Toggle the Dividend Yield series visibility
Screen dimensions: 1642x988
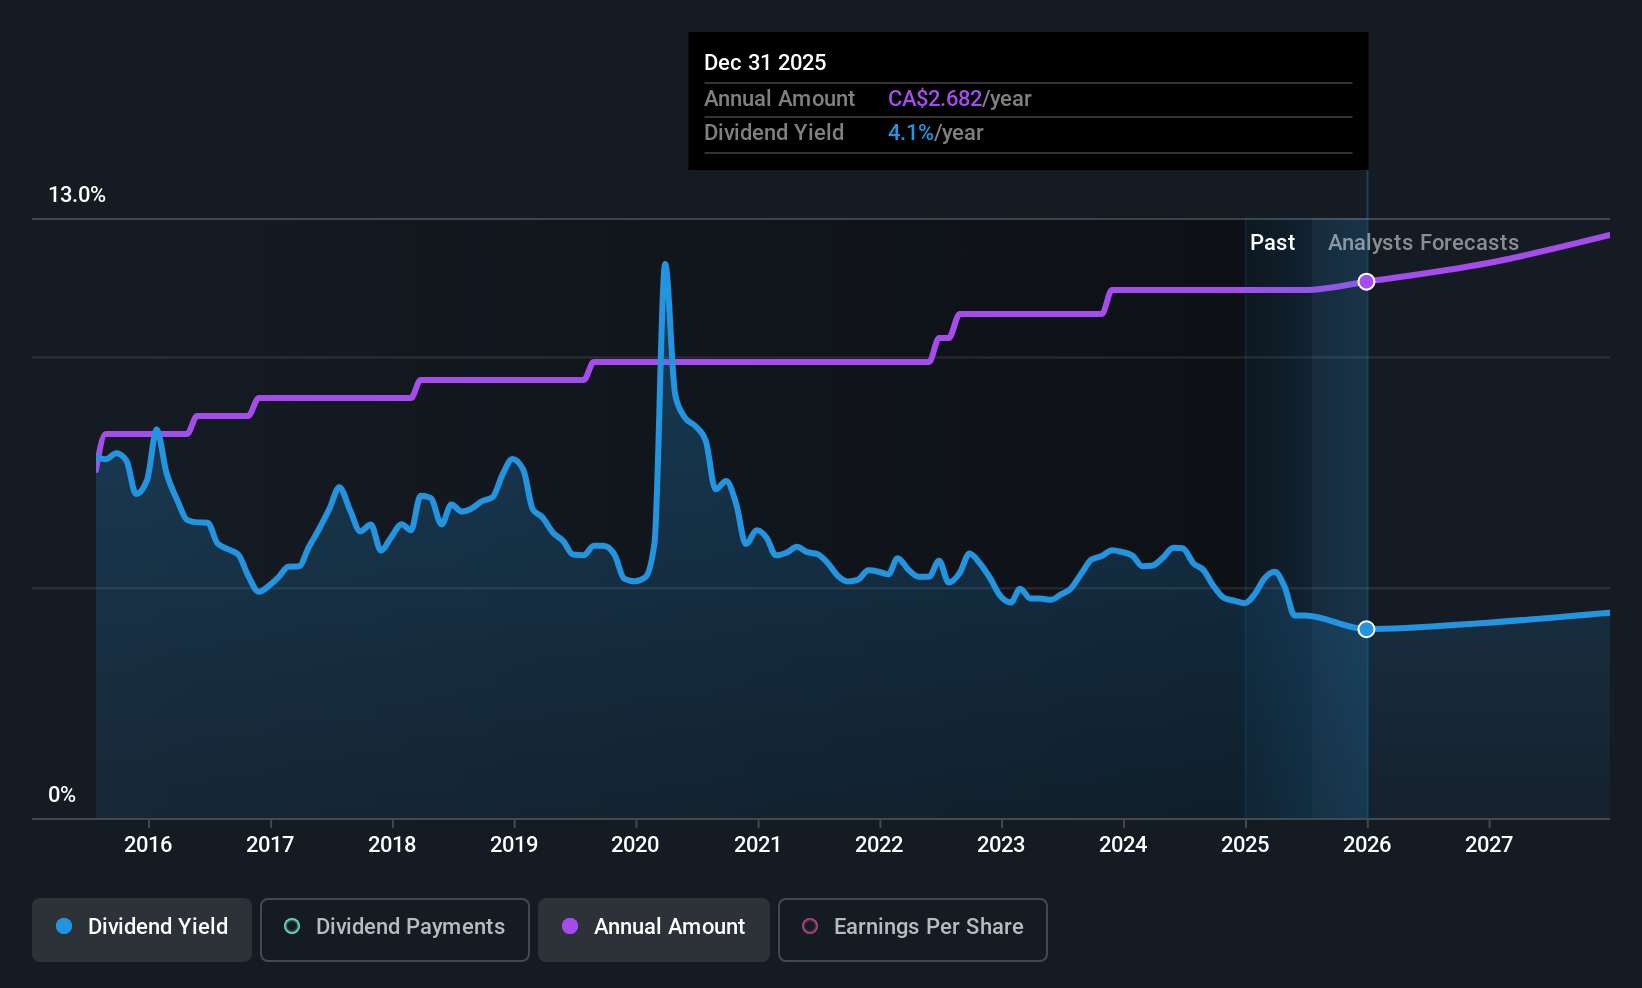click(x=141, y=927)
